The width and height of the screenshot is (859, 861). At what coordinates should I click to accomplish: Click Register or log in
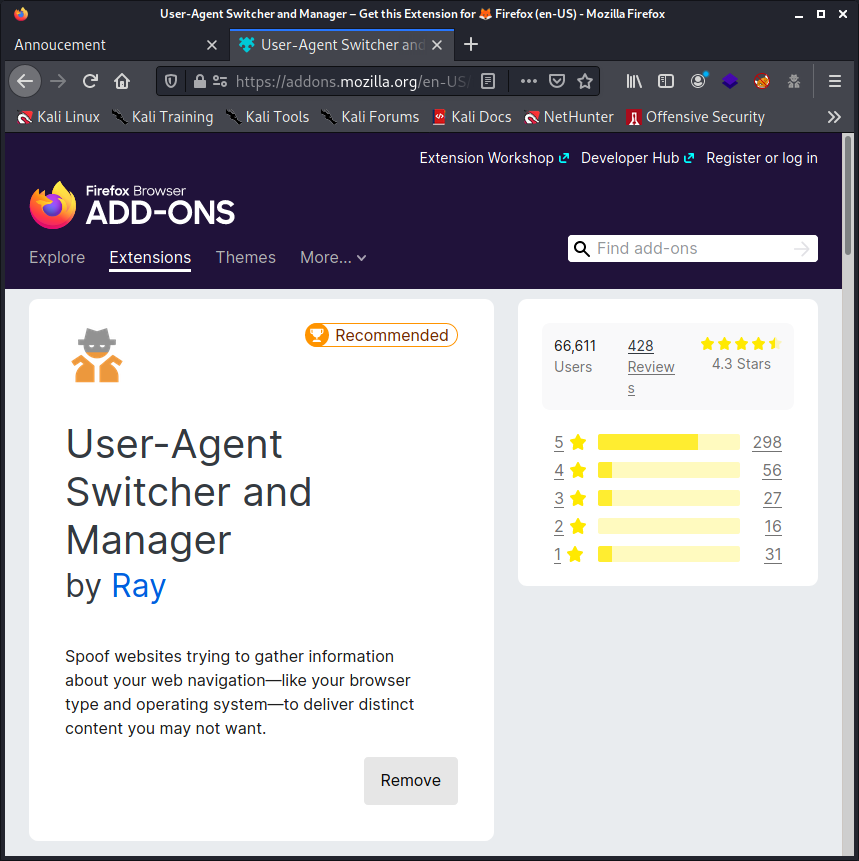point(762,158)
